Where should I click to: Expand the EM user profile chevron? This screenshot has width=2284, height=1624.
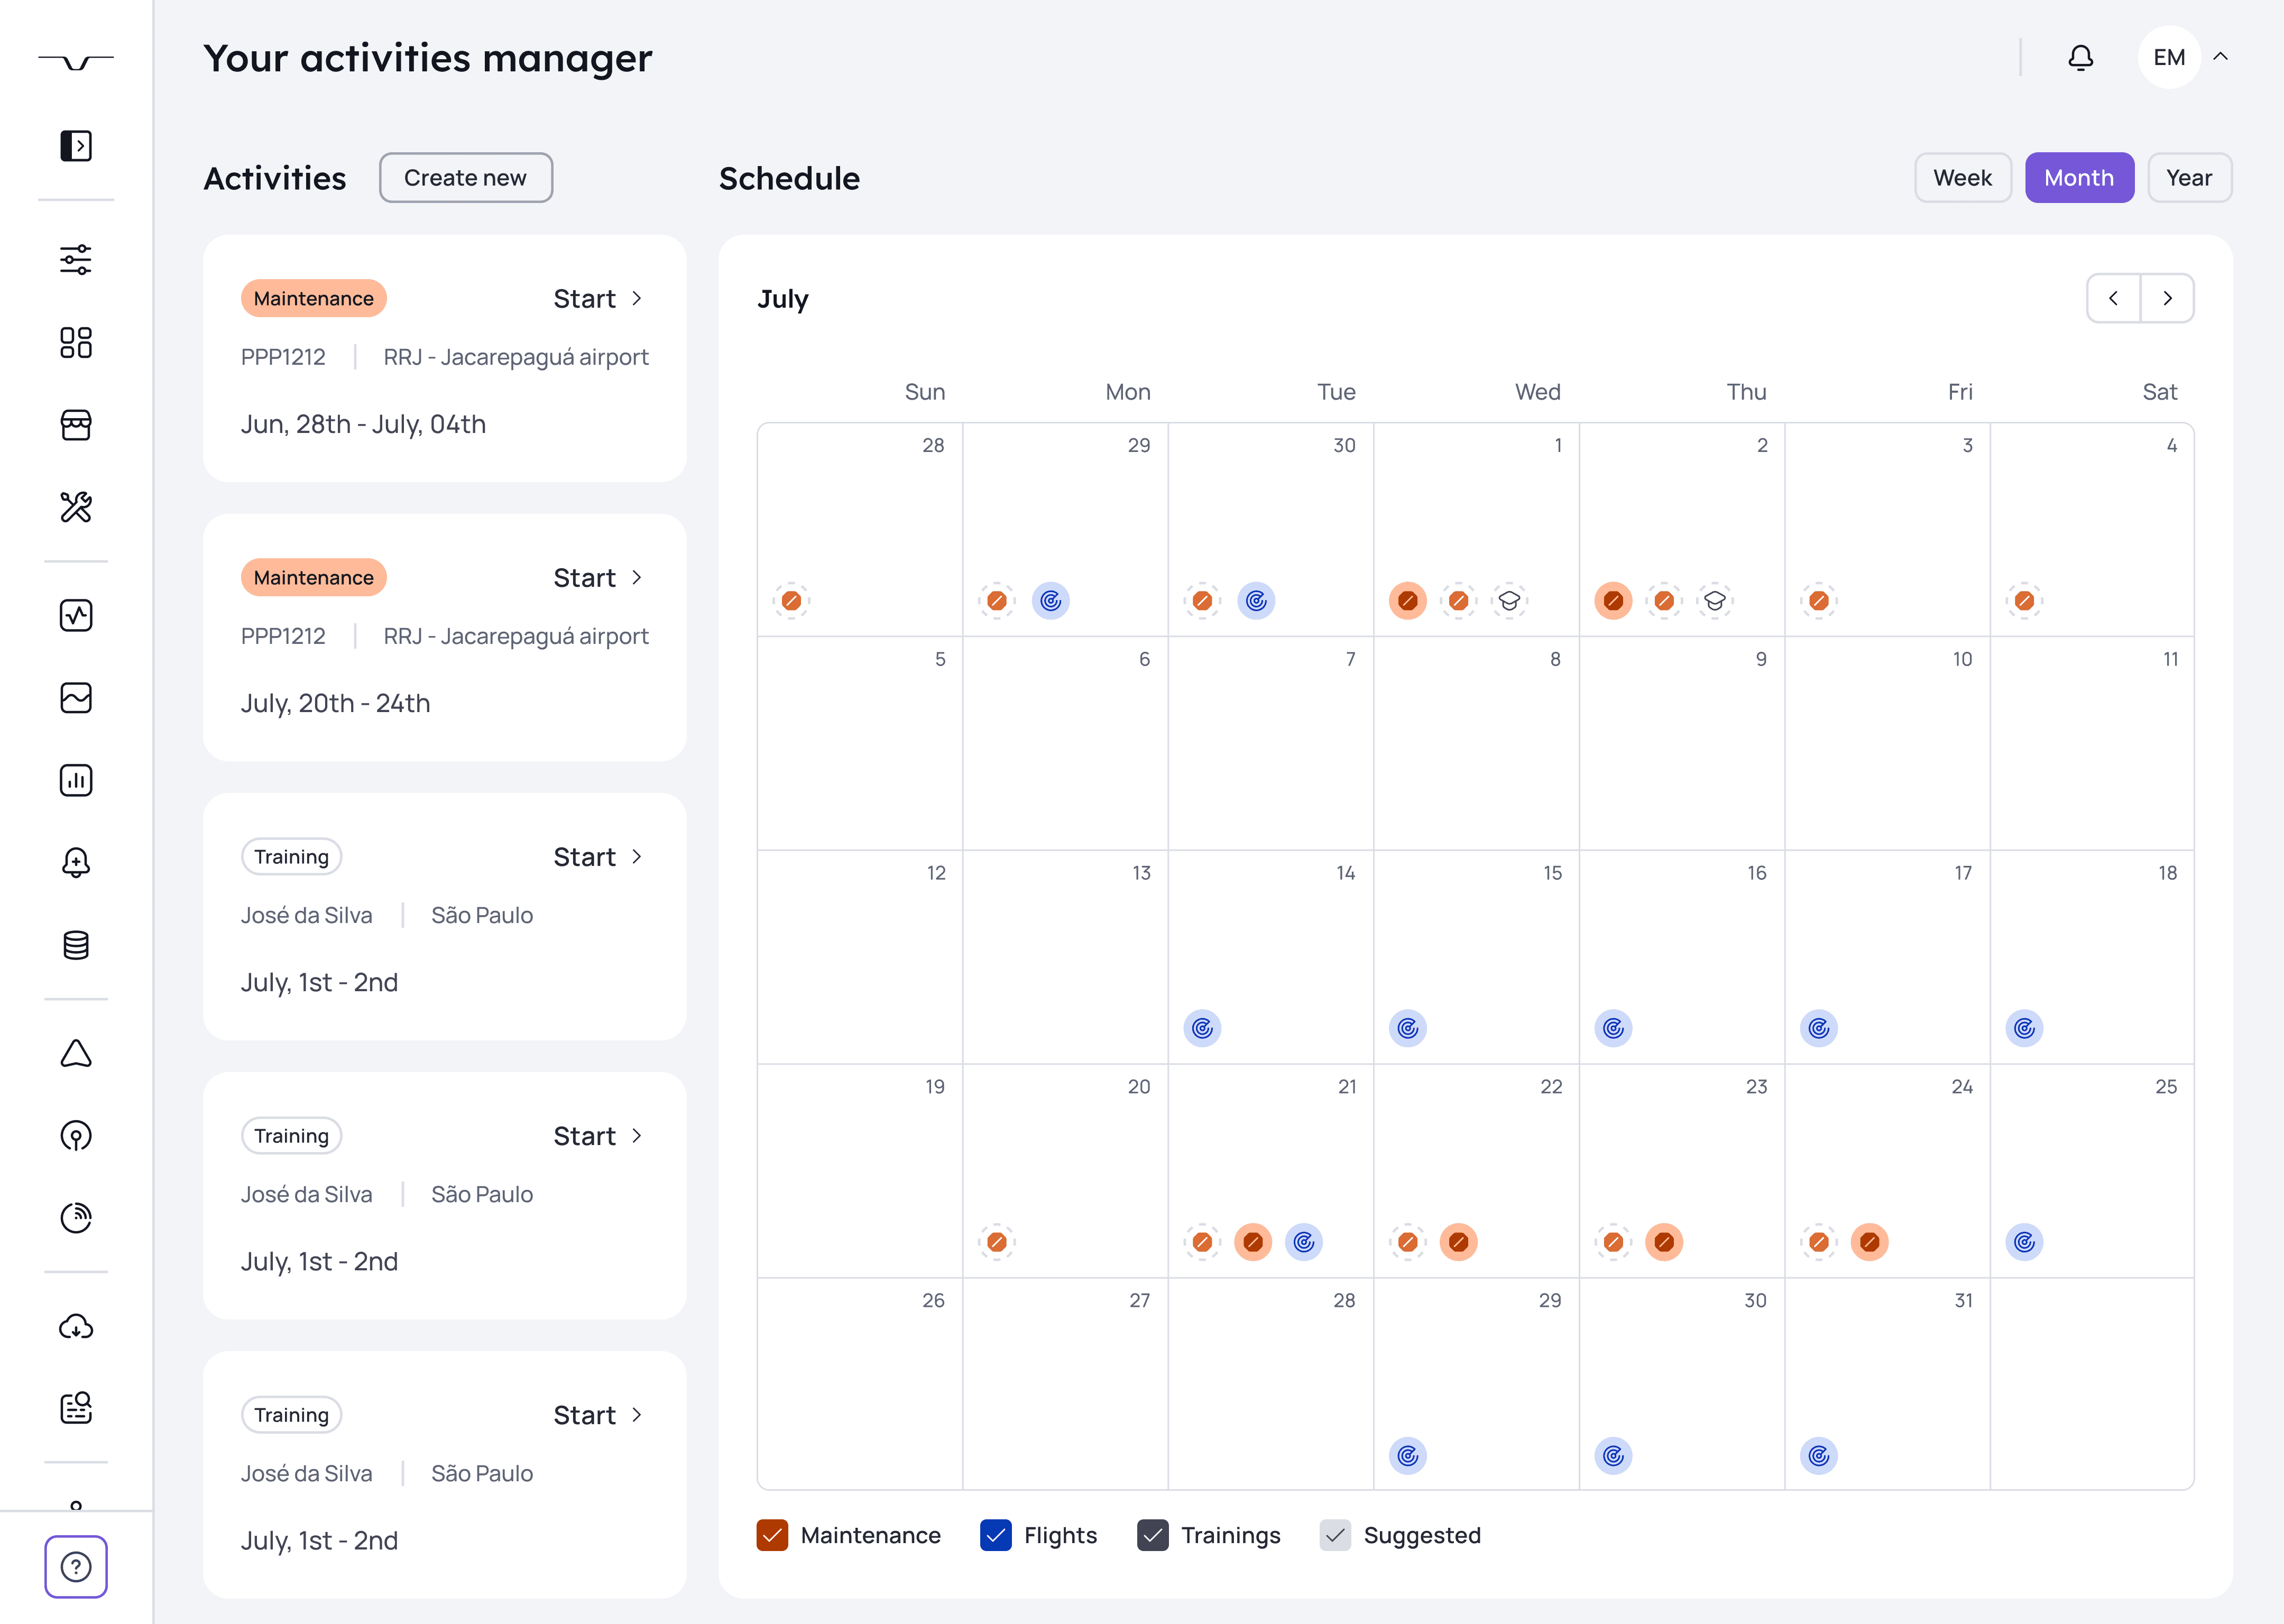pyautogui.click(x=2220, y=57)
